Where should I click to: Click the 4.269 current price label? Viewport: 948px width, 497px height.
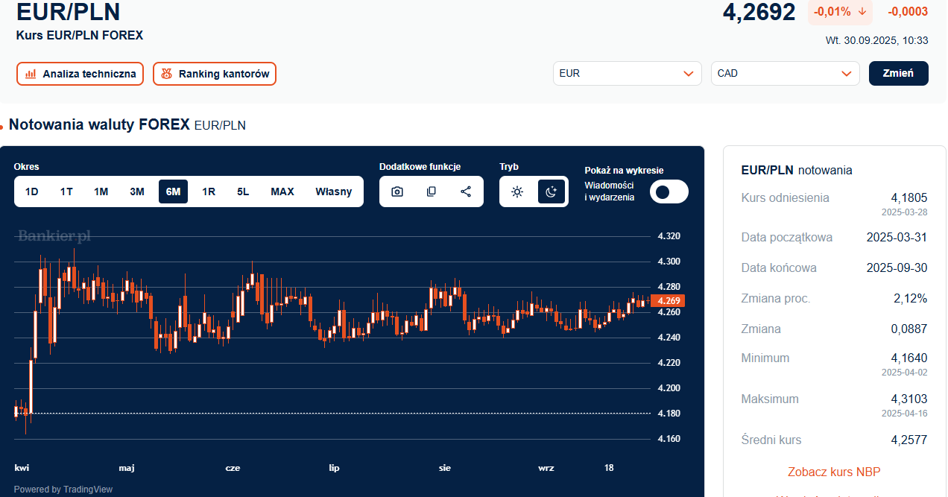[x=668, y=300]
